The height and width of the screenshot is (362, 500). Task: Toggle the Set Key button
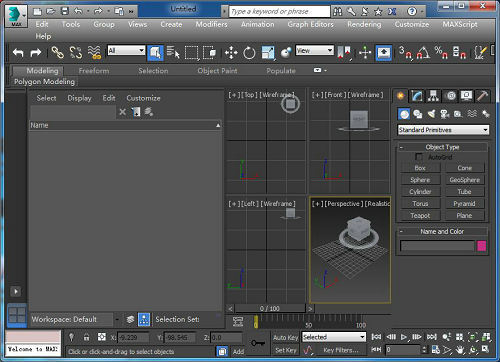pyautogui.click(x=286, y=350)
